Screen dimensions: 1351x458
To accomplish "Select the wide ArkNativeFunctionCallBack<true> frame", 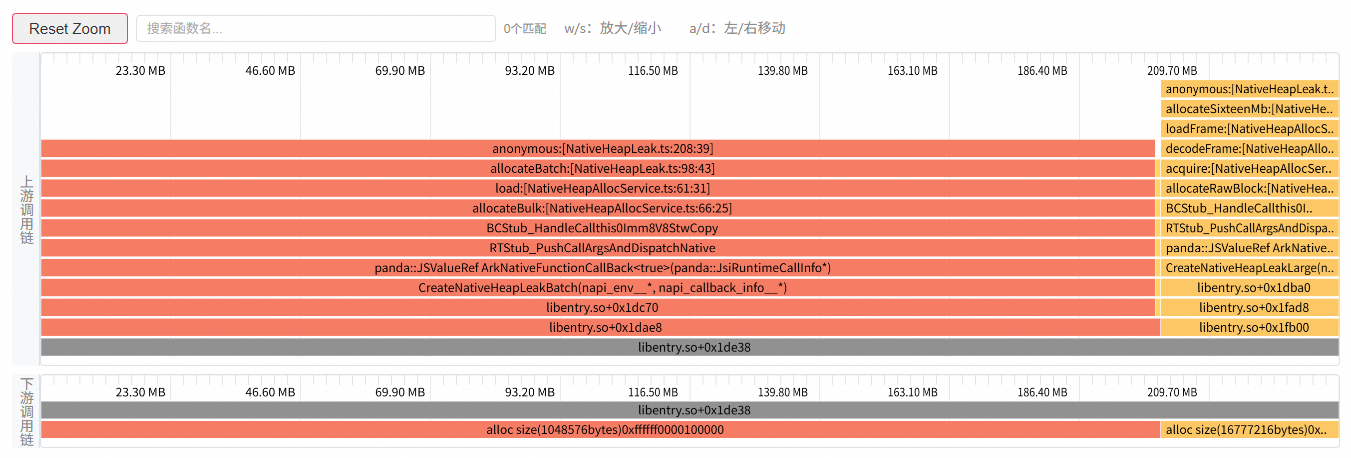I will [x=598, y=268].
